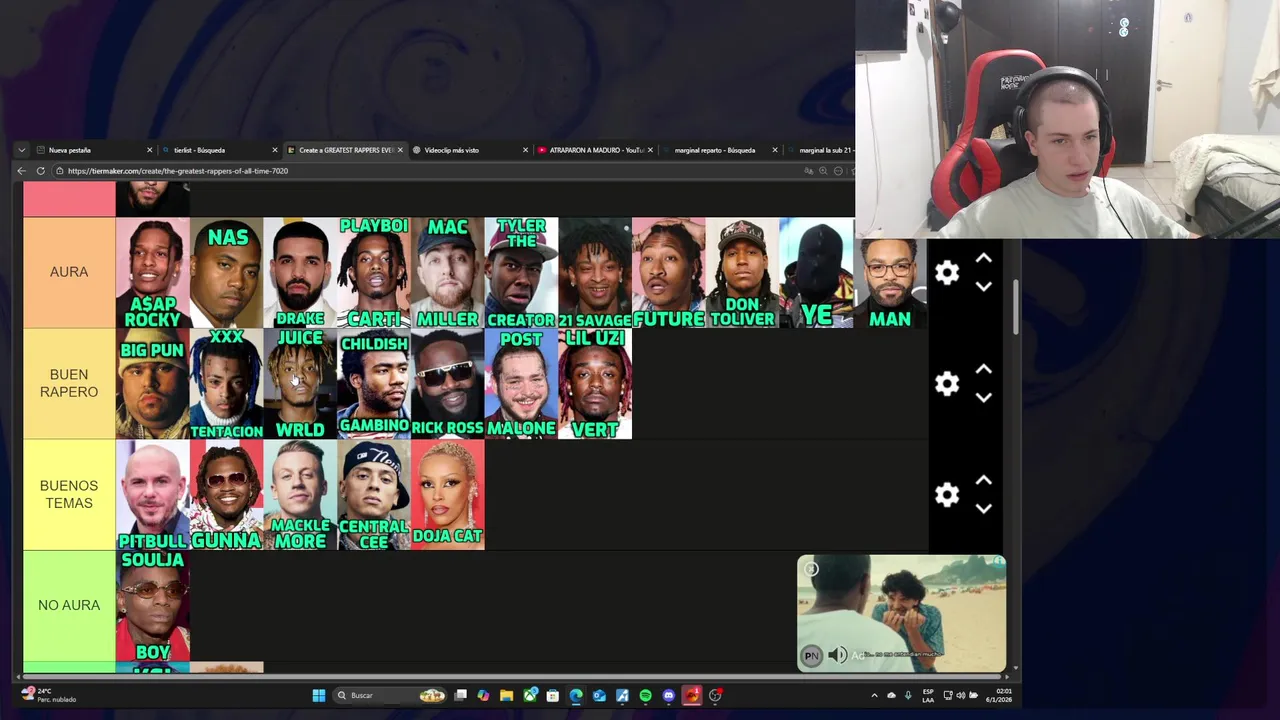Select the Soulja Boy tile

[x=152, y=606]
